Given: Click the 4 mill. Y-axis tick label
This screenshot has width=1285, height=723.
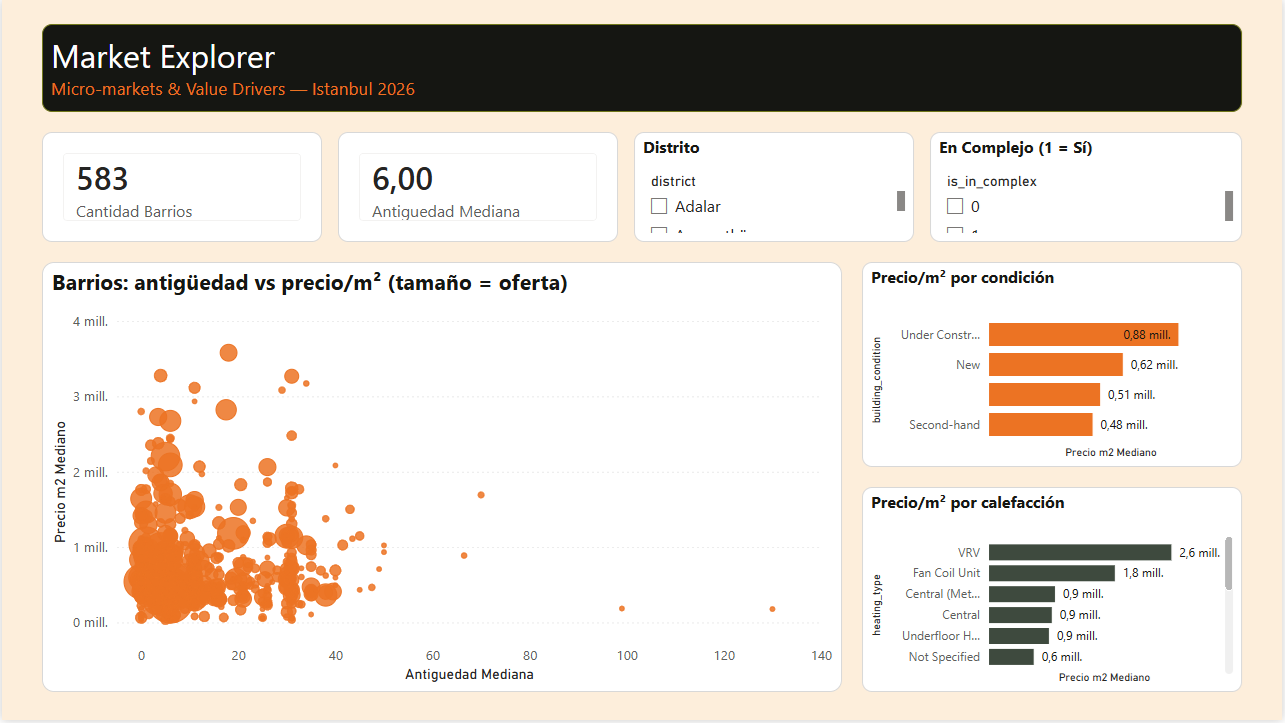Looking at the screenshot, I should (90, 322).
